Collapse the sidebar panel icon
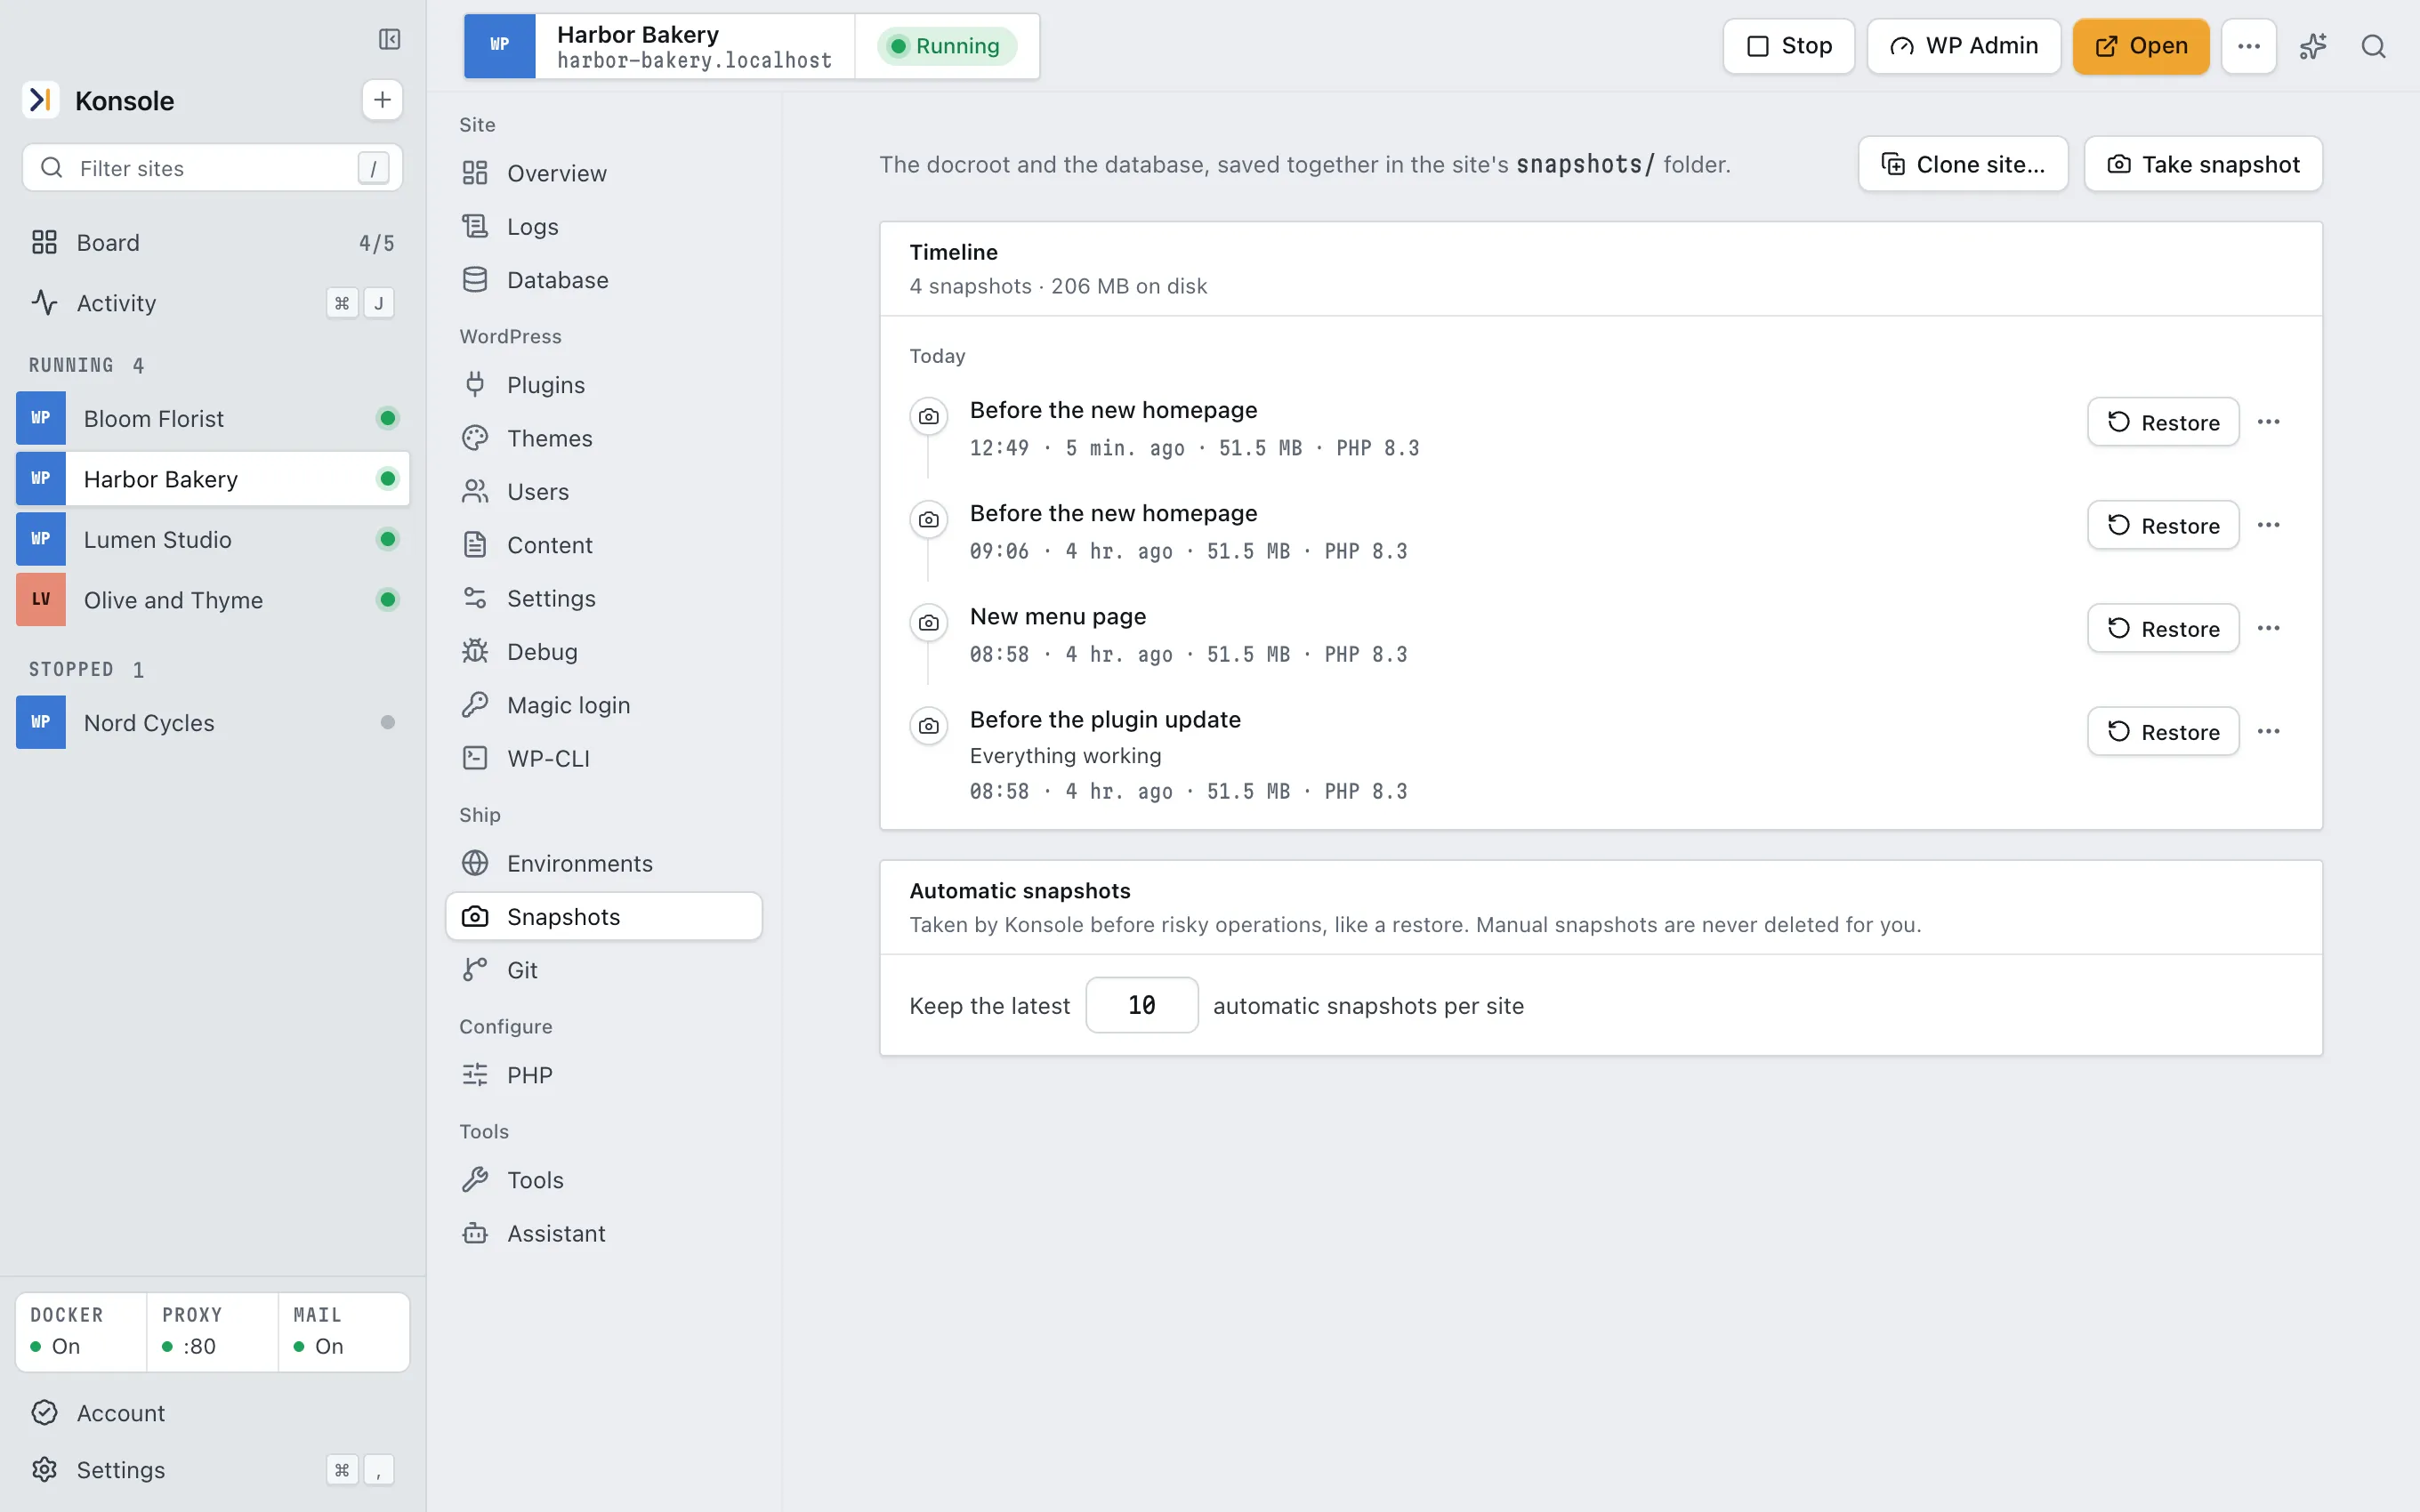 tap(389, 39)
